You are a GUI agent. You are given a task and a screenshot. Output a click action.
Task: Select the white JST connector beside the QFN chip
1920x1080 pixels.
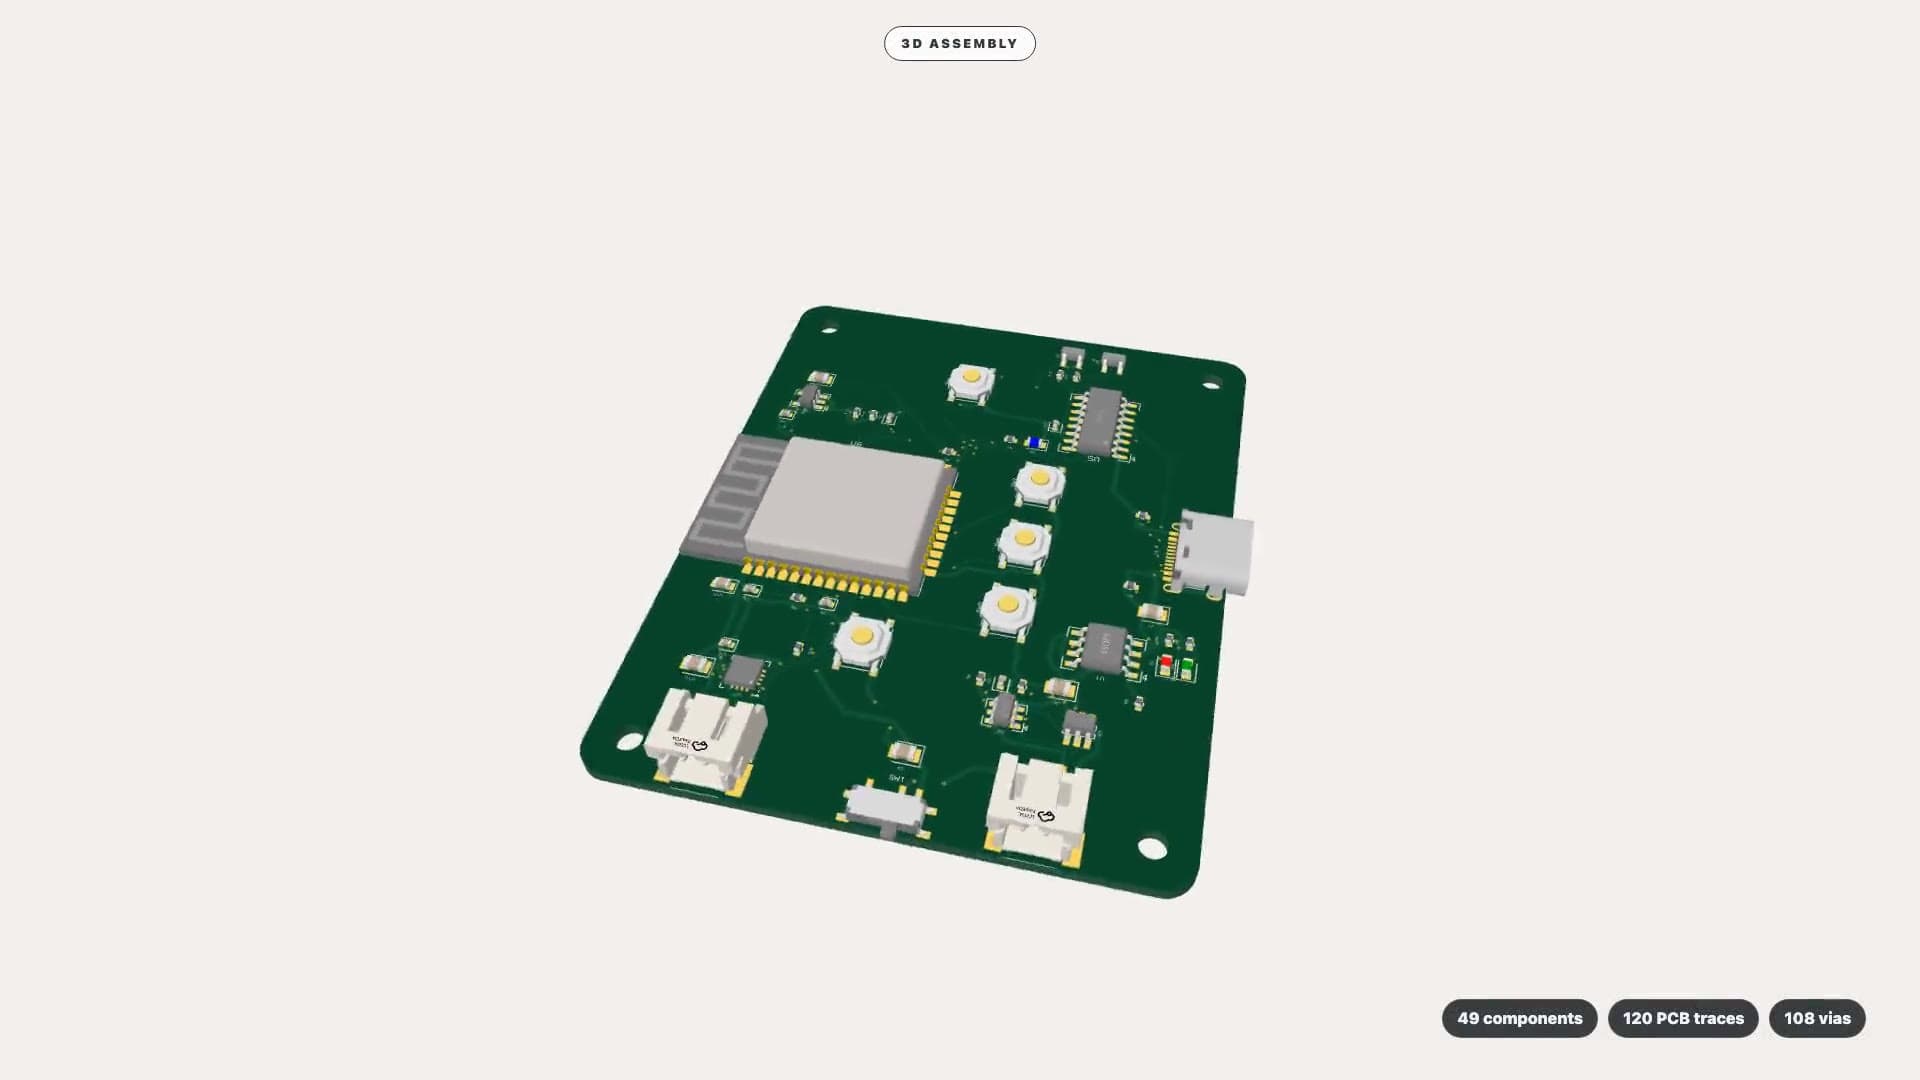pos(705,742)
